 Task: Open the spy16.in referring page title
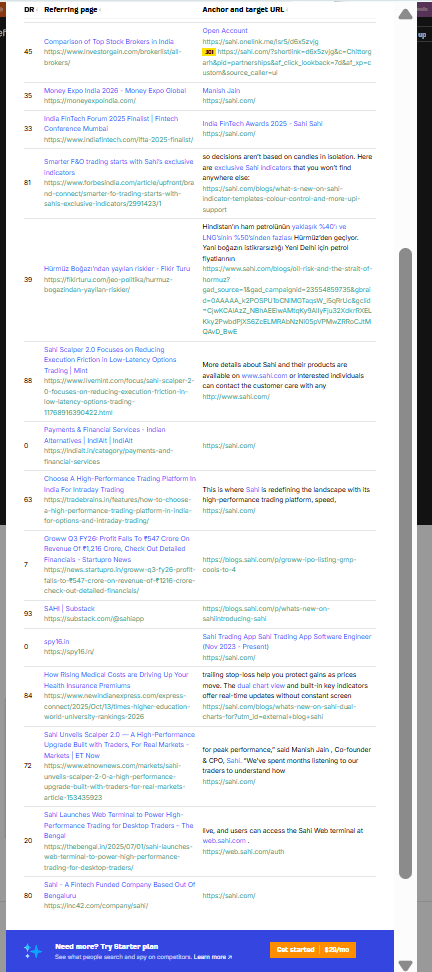(56, 642)
